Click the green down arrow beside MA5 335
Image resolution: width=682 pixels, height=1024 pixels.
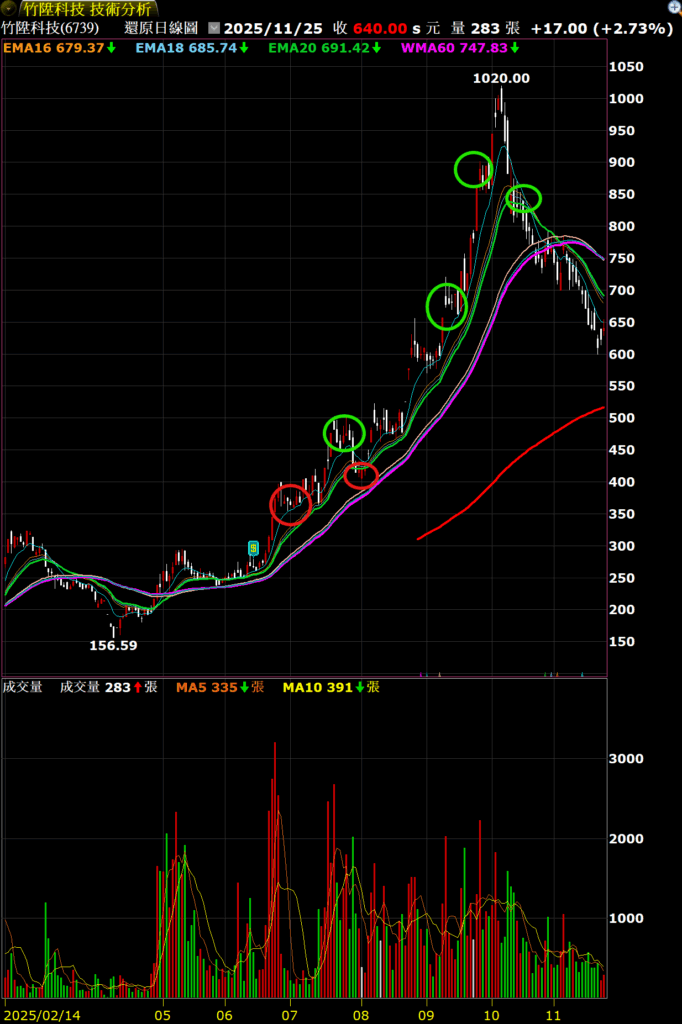click(244, 687)
